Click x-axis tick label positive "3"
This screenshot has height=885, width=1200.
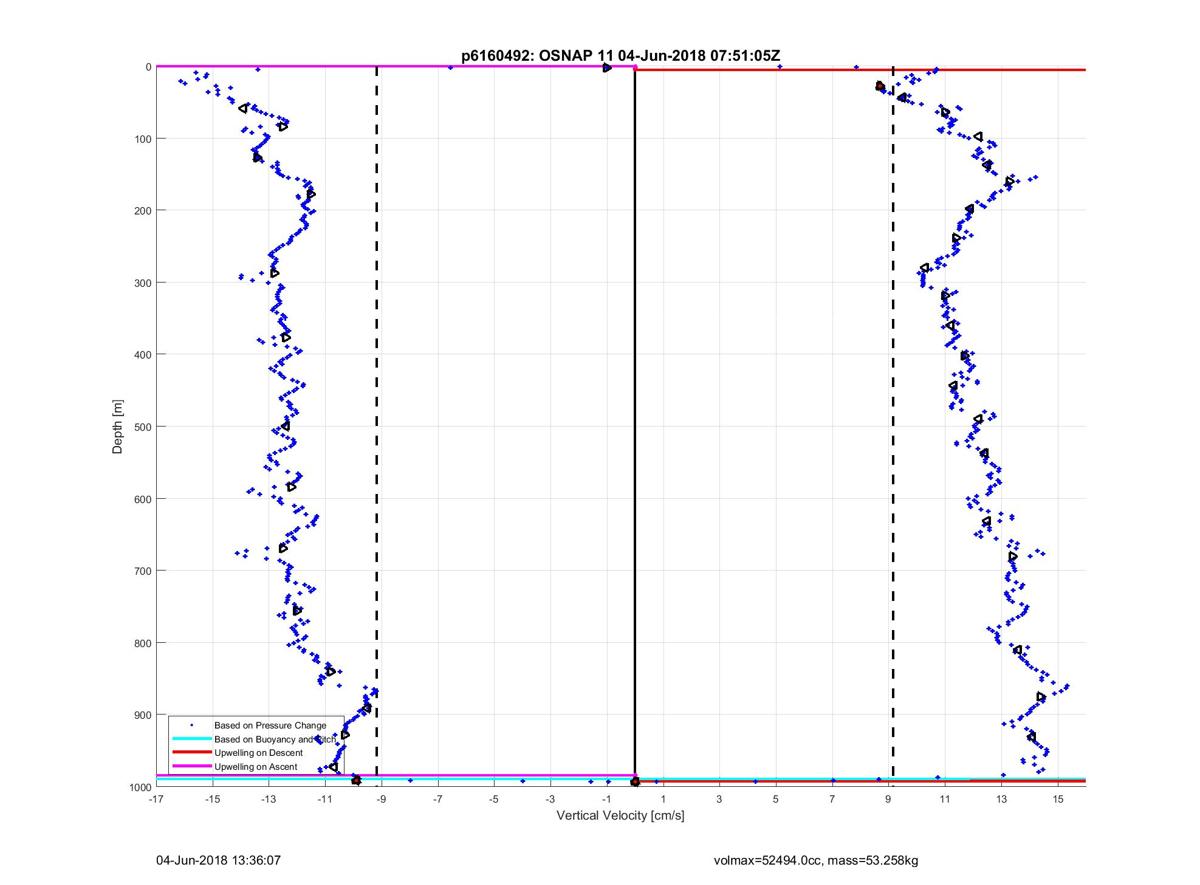(719, 799)
